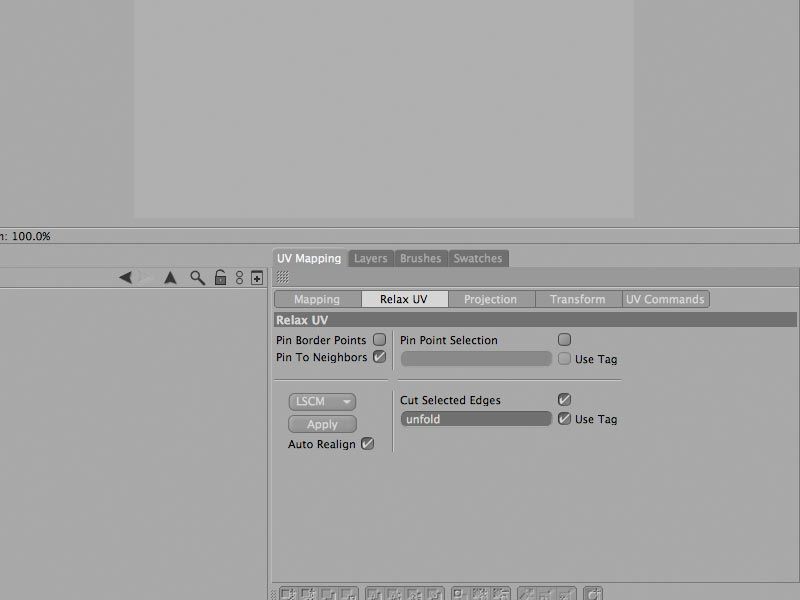Image resolution: width=800 pixels, height=600 pixels.
Task: Select the UV Commands tab
Action: 665,299
